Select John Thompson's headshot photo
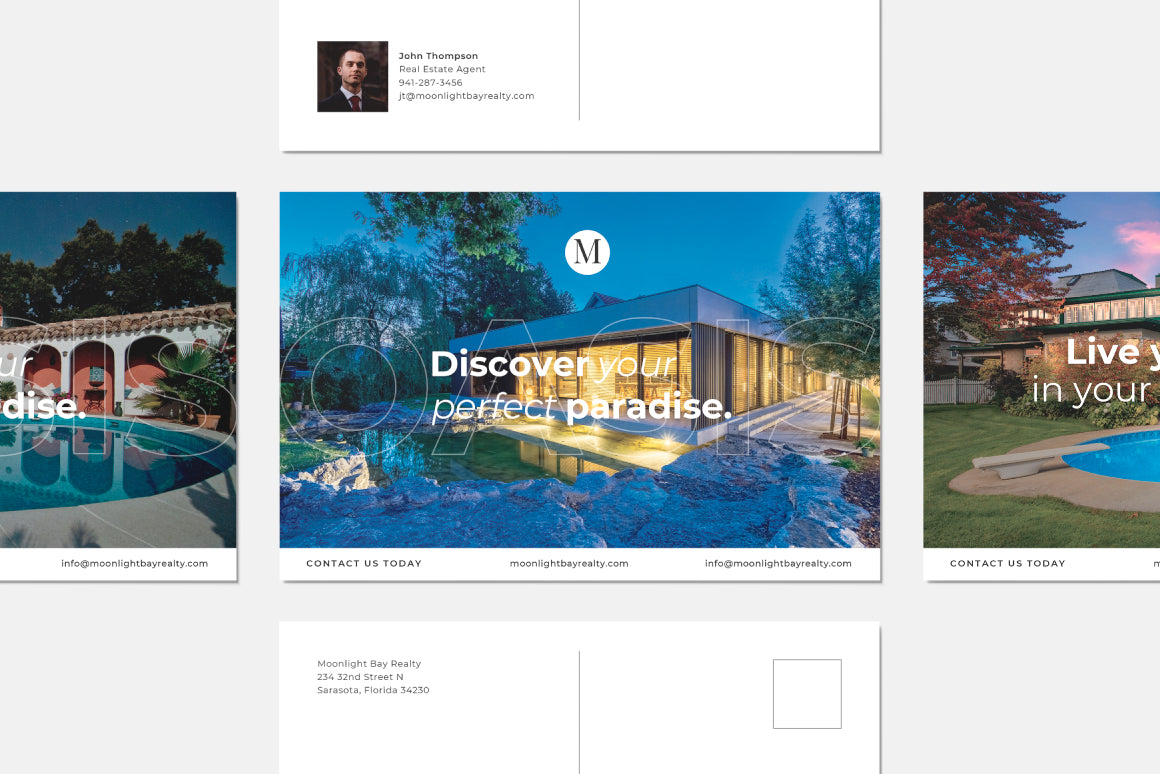Screen dimensions: 1160x774 tap(352, 76)
